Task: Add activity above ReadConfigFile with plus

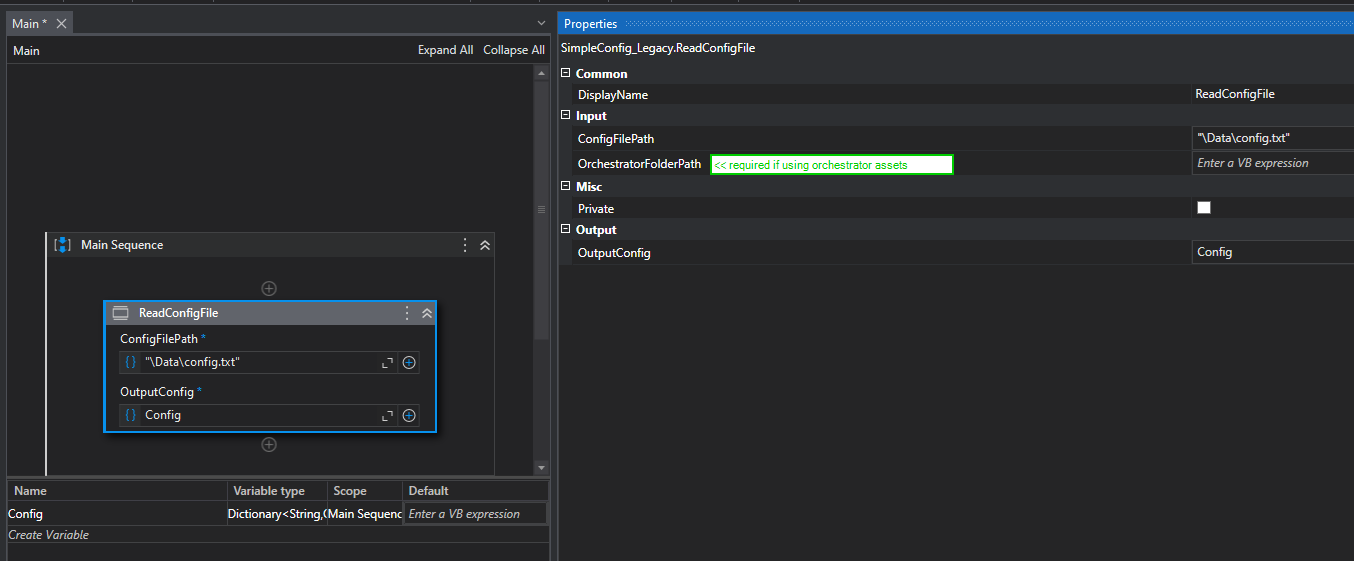Action: coord(269,288)
